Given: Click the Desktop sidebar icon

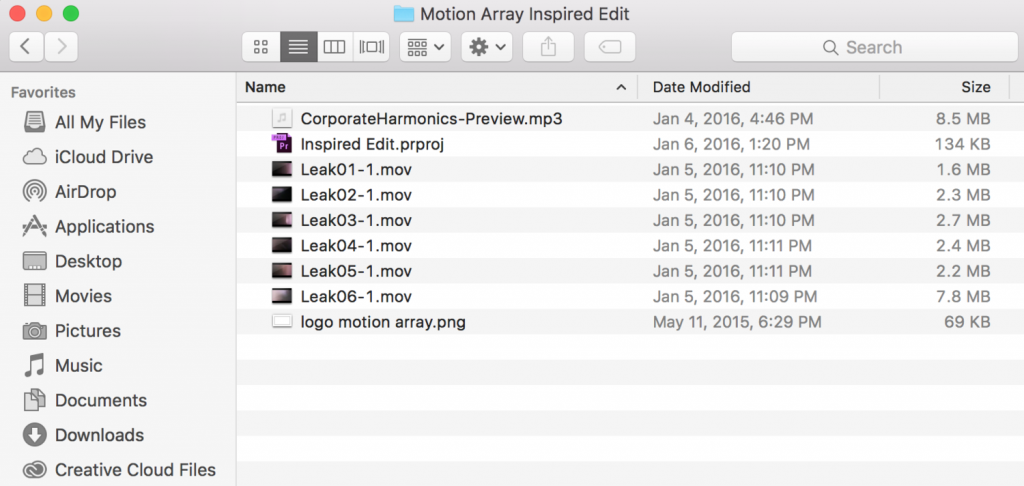Looking at the screenshot, I should (x=35, y=261).
